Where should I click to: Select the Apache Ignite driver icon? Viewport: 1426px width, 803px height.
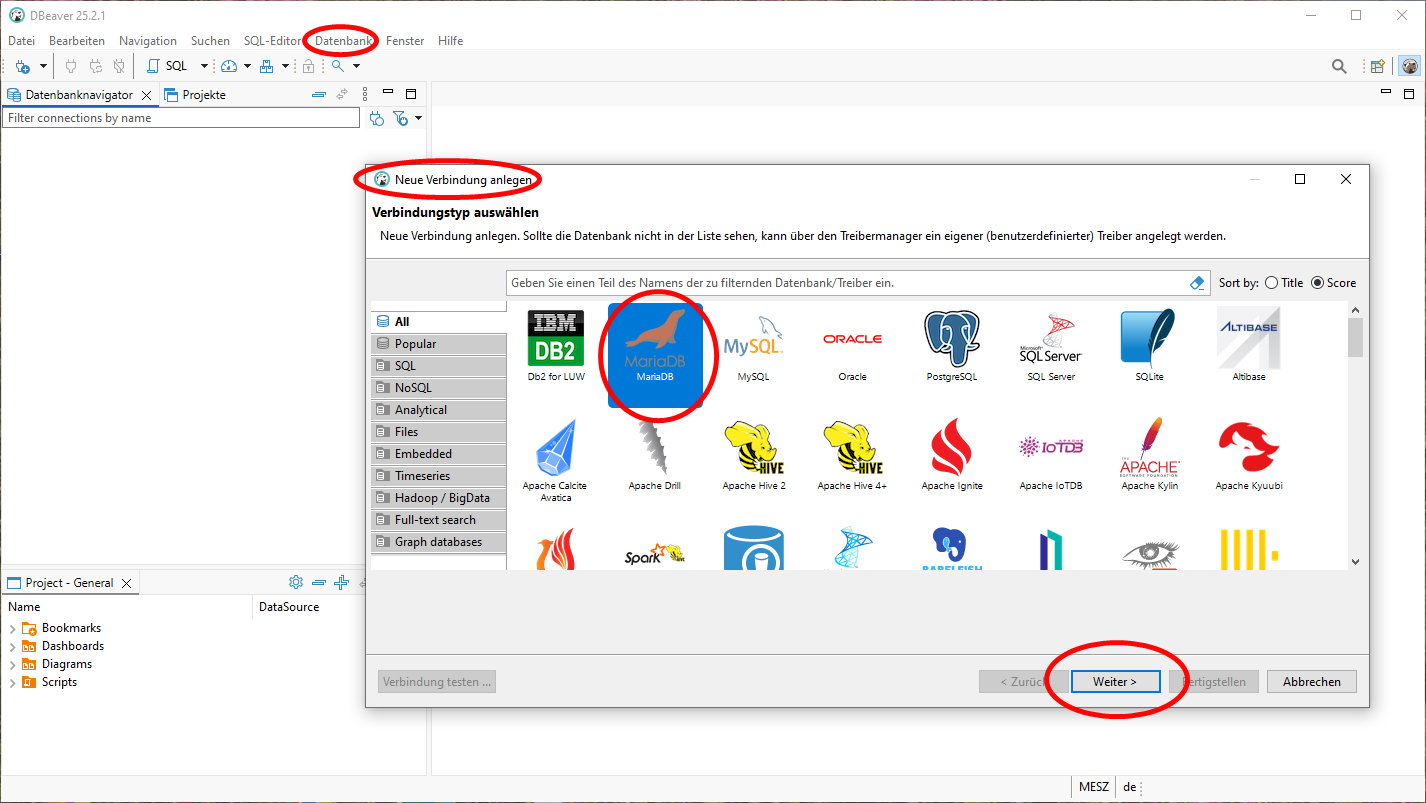[x=951, y=448]
